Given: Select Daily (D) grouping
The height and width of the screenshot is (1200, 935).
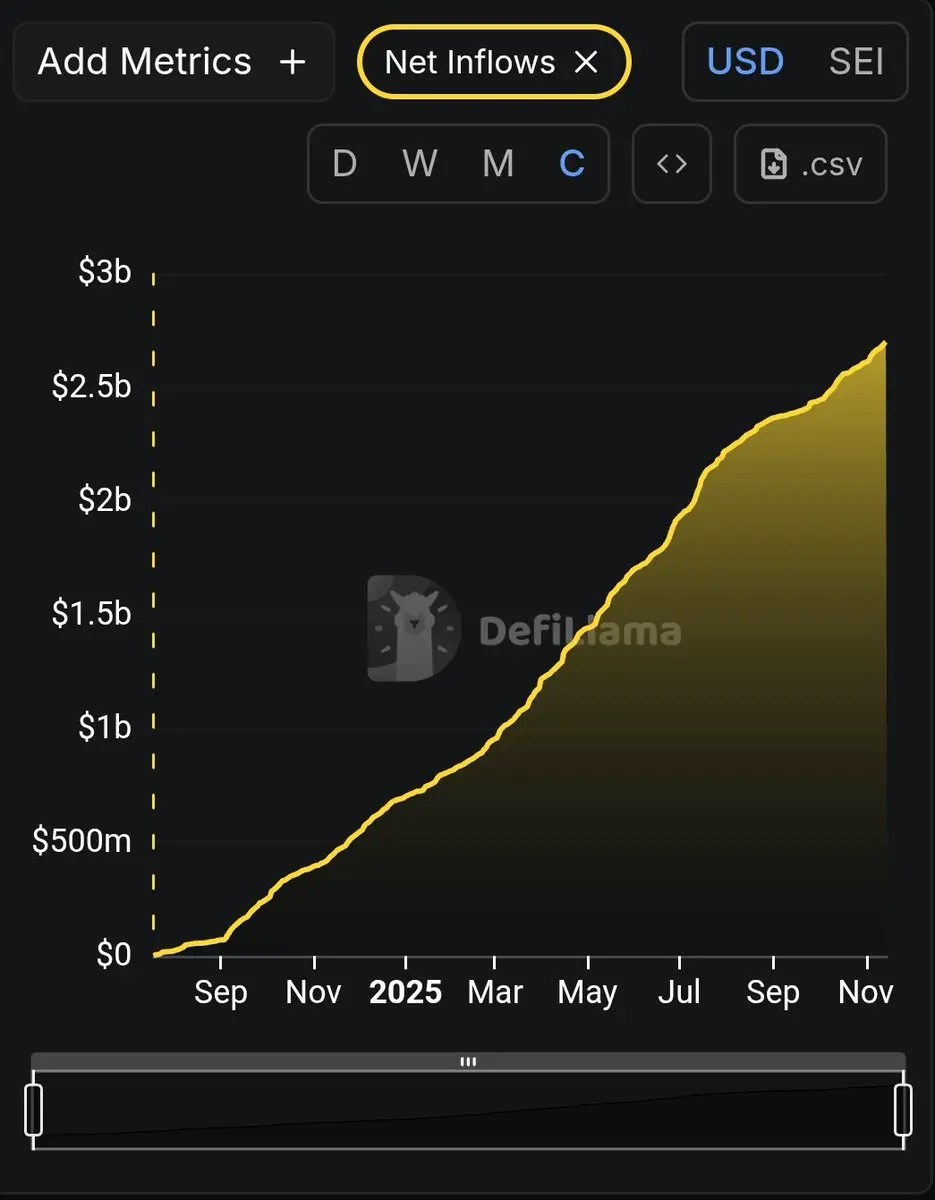Looking at the screenshot, I should coord(344,163).
